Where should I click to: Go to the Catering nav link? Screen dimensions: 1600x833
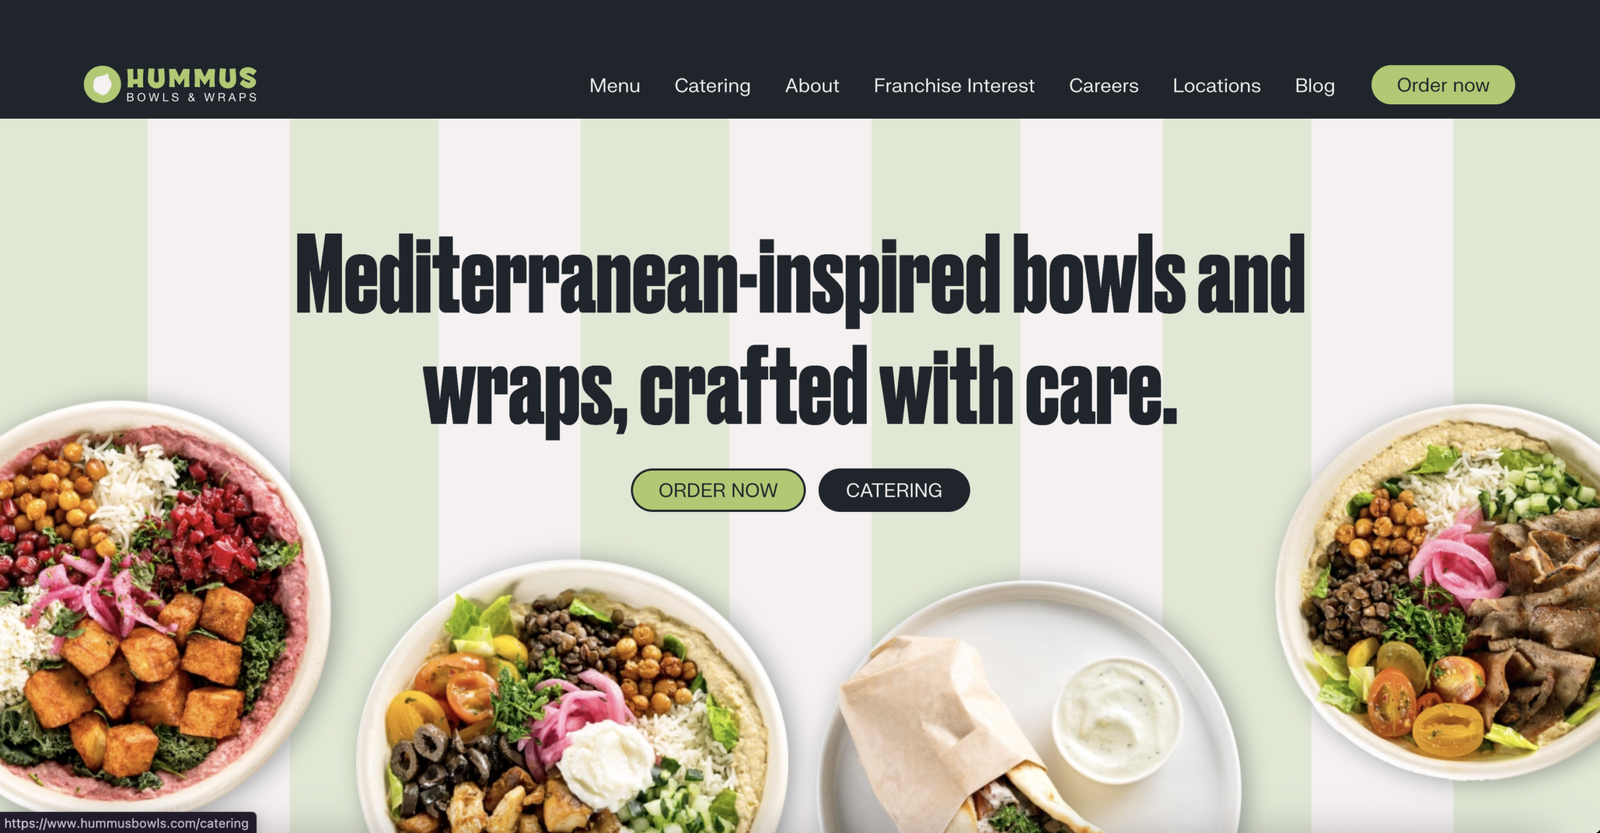[712, 86]
